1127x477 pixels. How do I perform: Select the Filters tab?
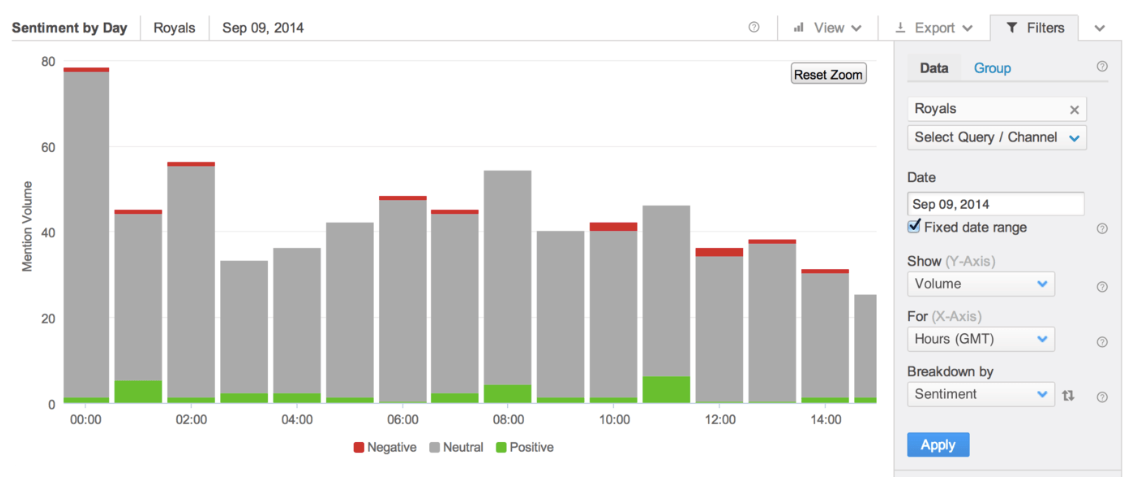point(1034,28)
